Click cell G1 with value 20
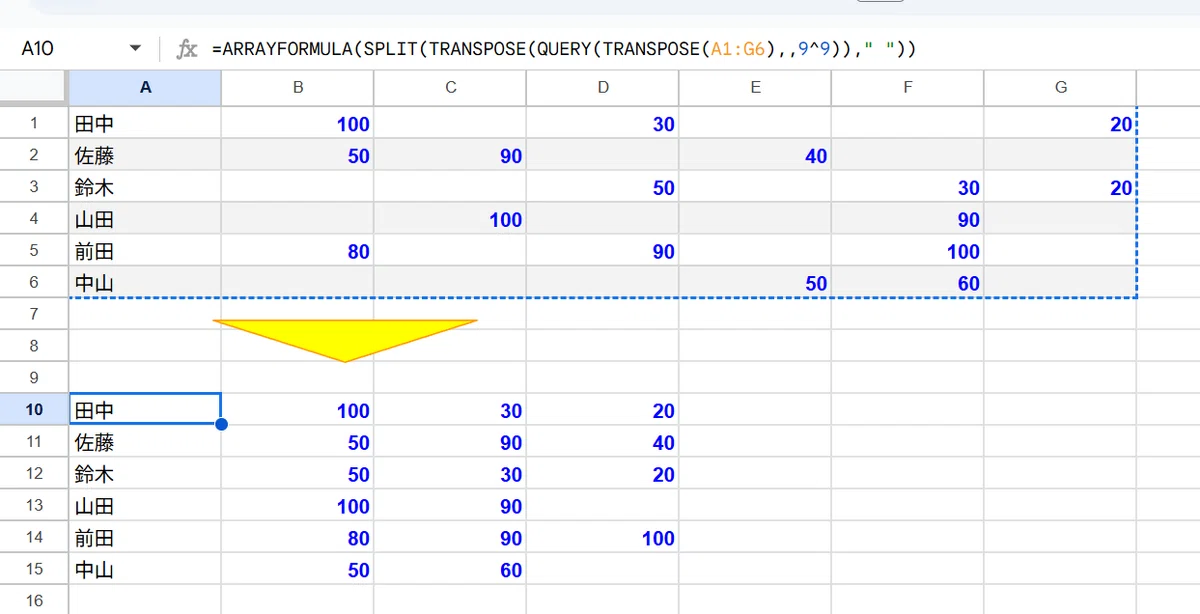Screen dimensions: 1200x614 (1060, 123)
